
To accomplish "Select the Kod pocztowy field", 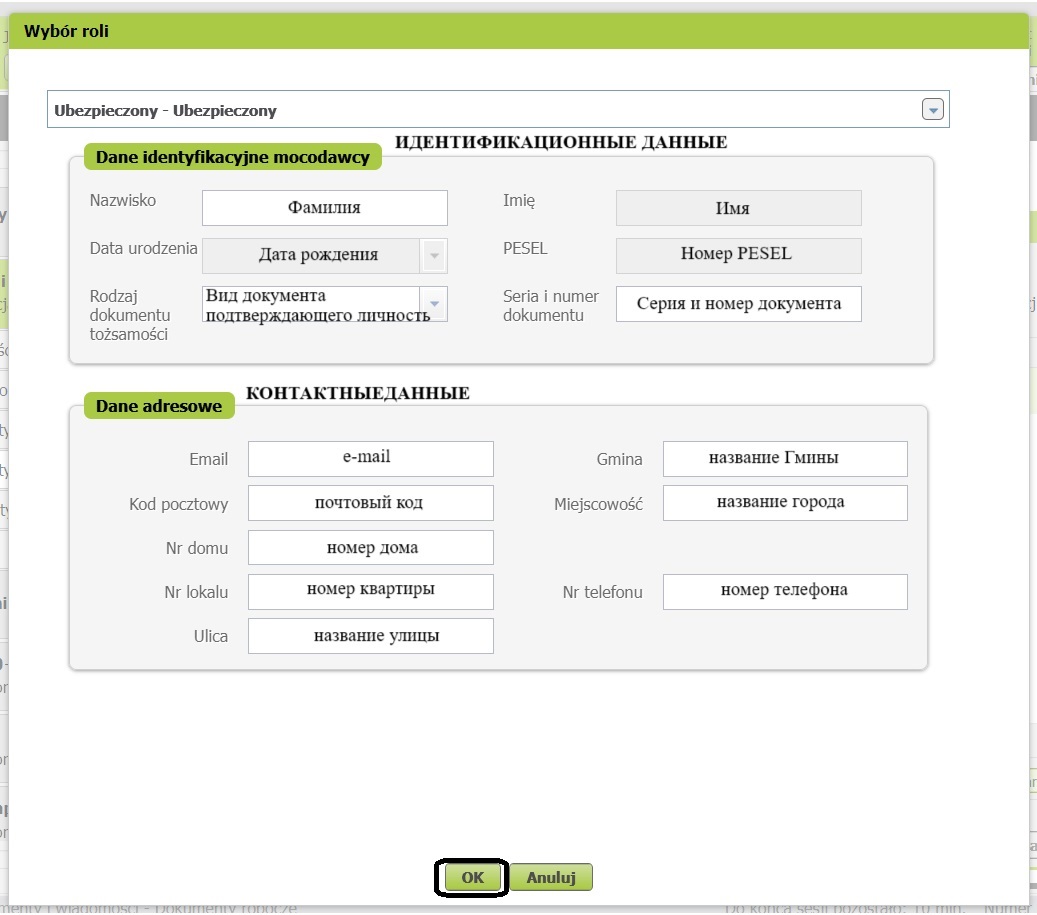I will point(370,503).
